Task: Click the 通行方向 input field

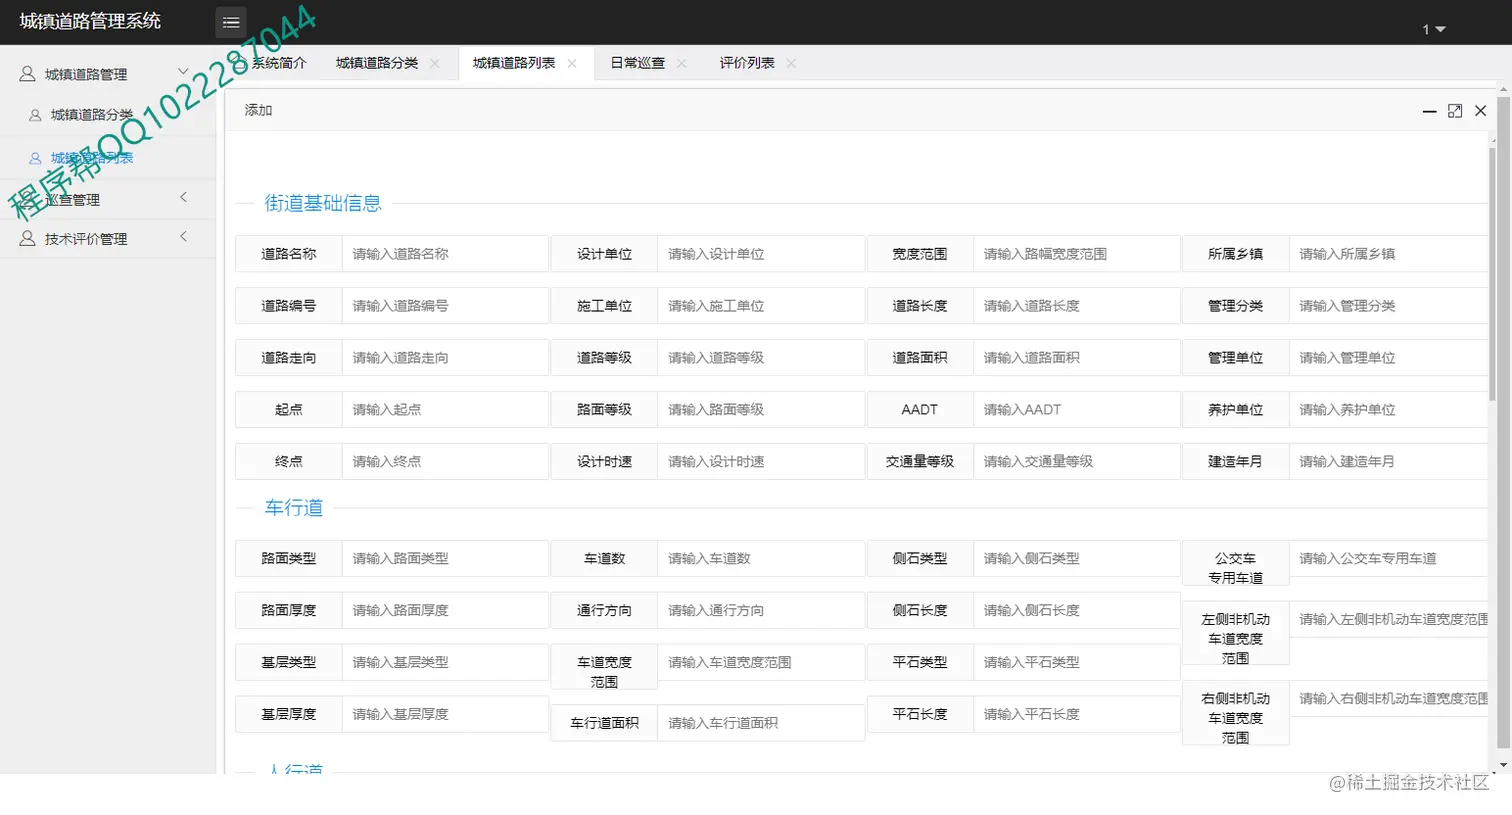Action: point(761,611)
